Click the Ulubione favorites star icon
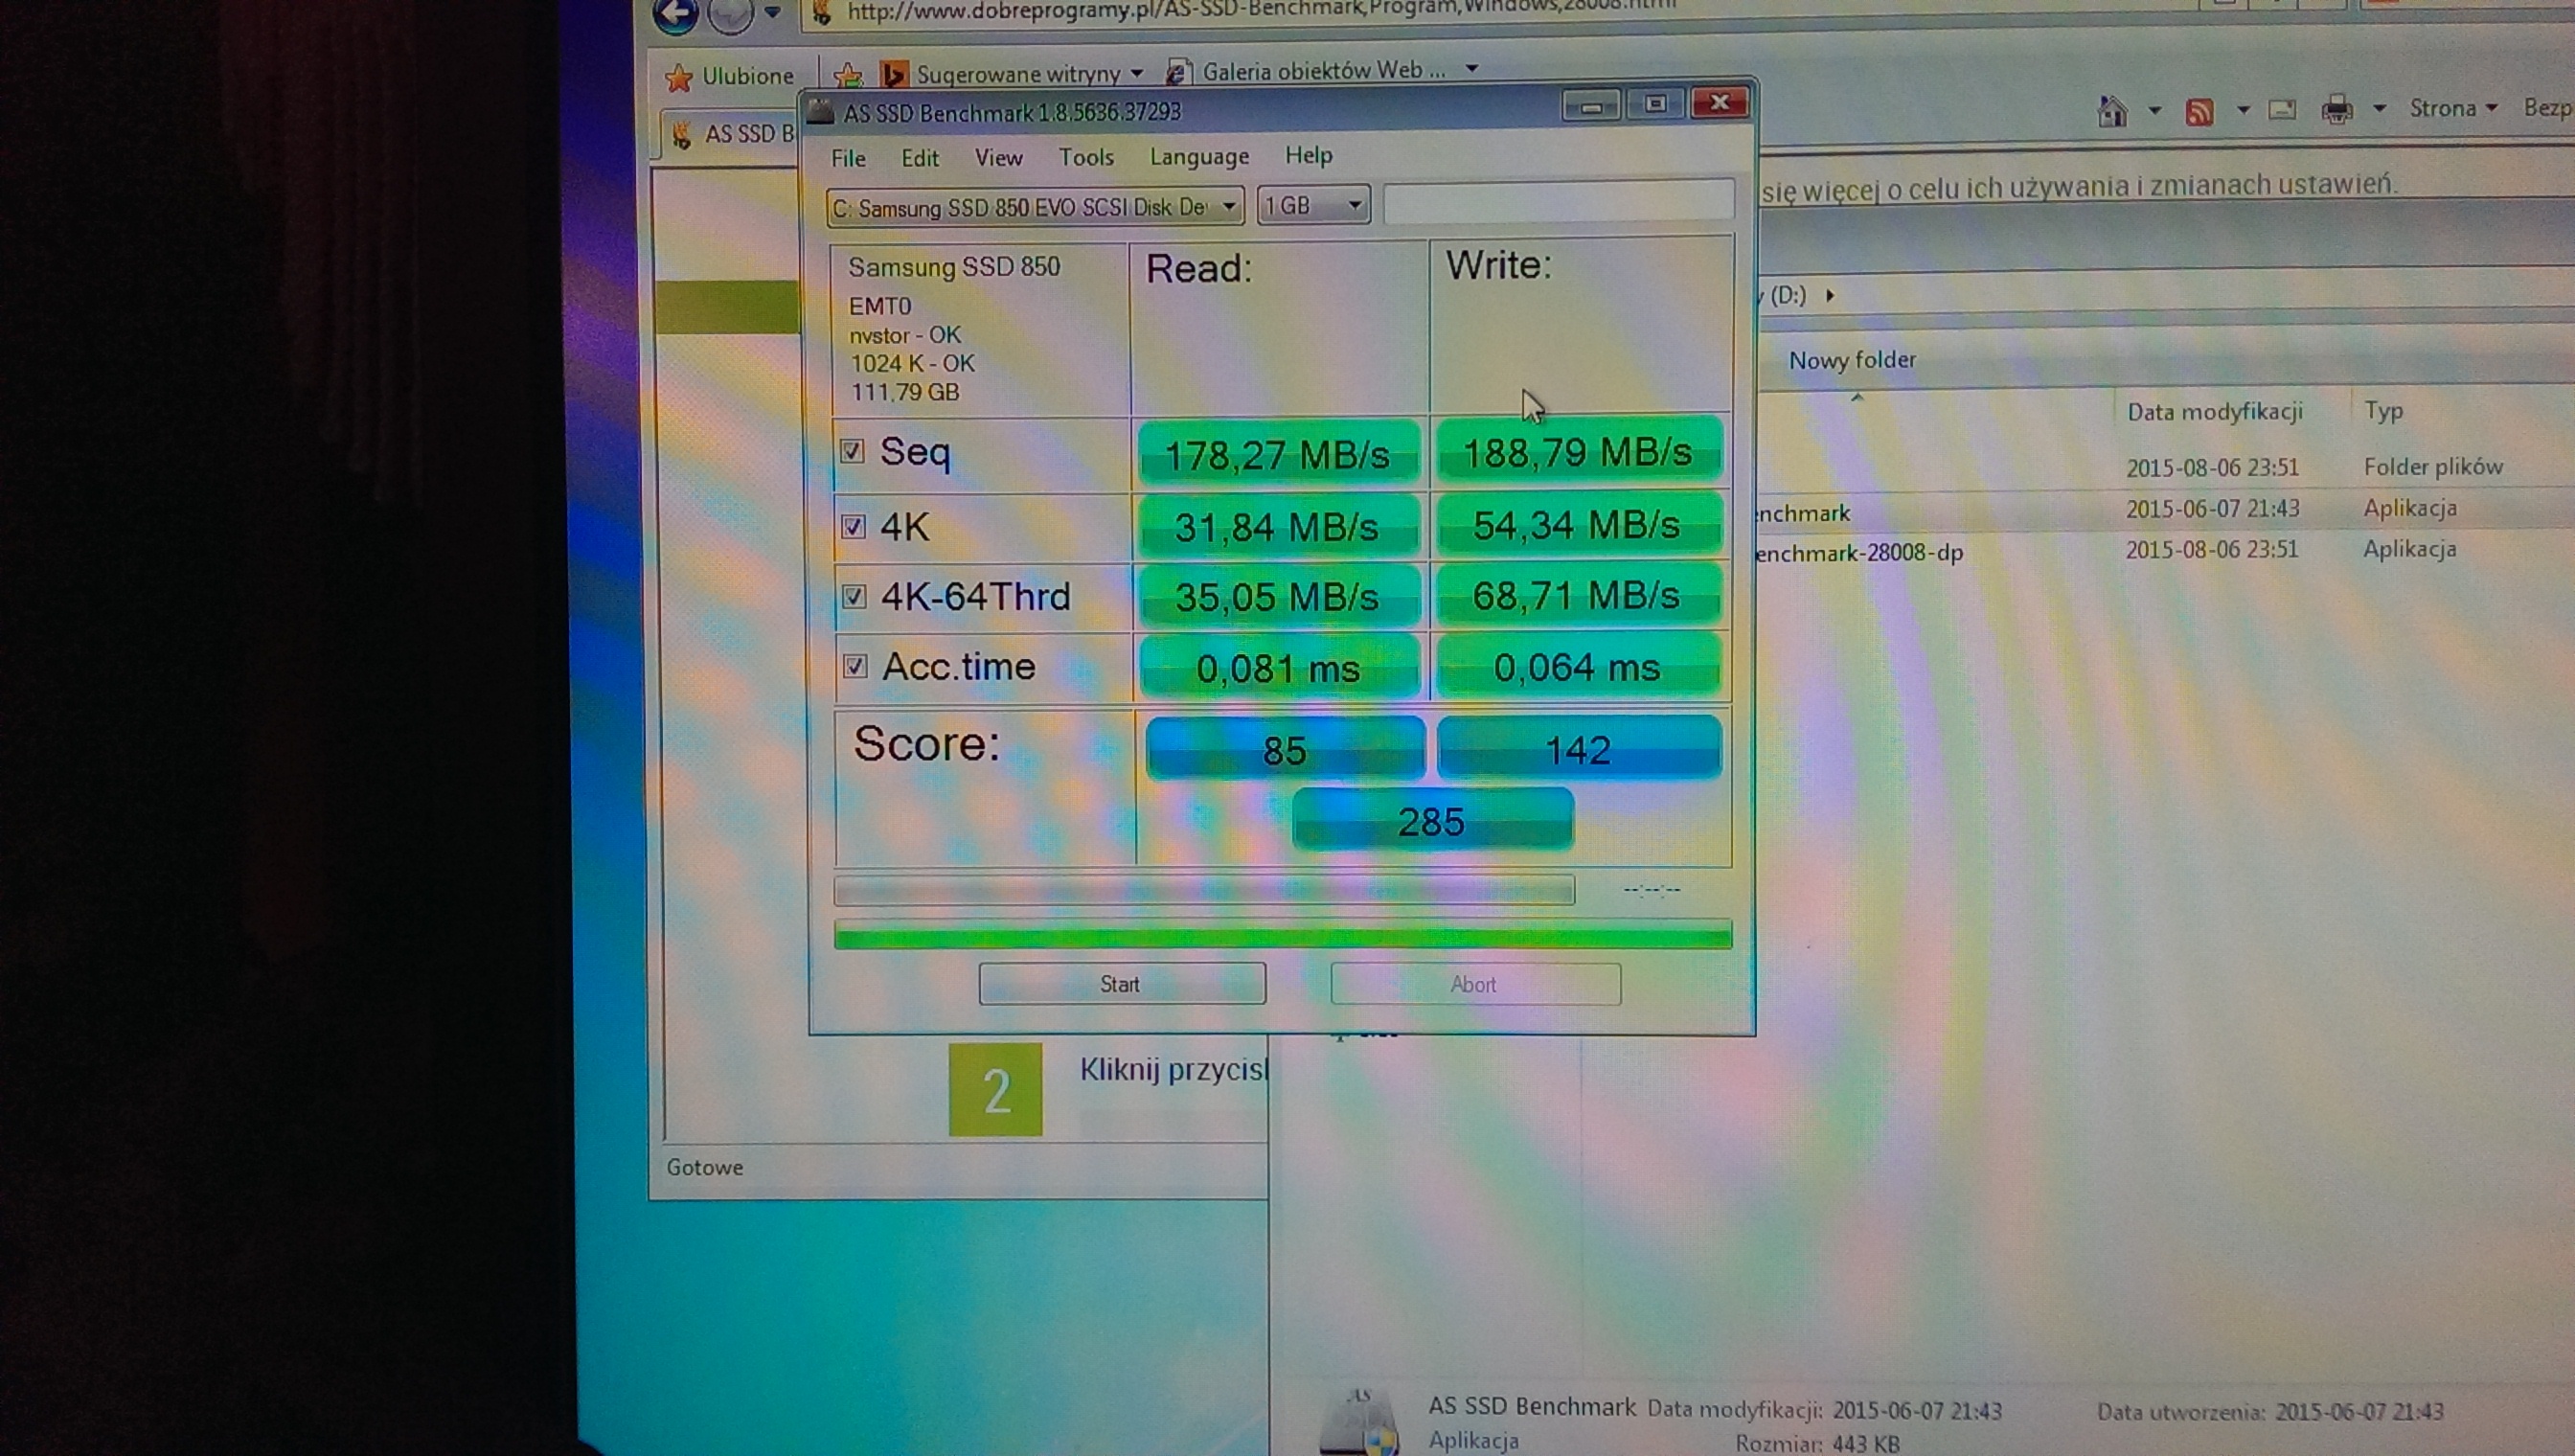 coord(679,77)
